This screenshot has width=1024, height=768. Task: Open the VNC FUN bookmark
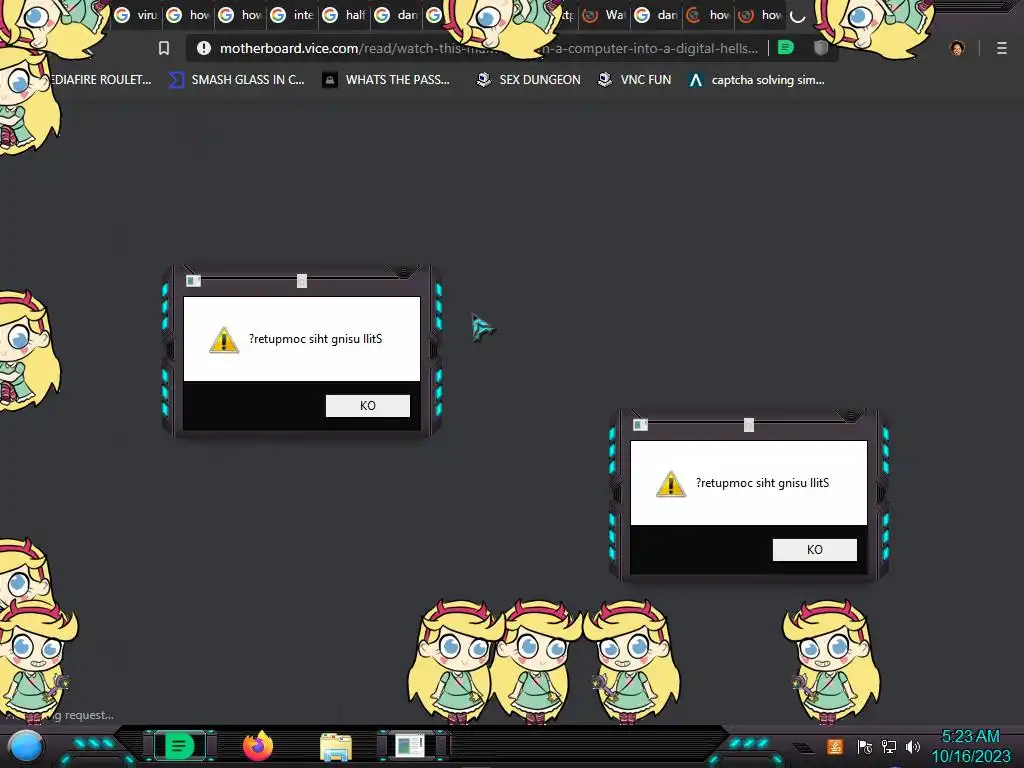coord(634,80)
